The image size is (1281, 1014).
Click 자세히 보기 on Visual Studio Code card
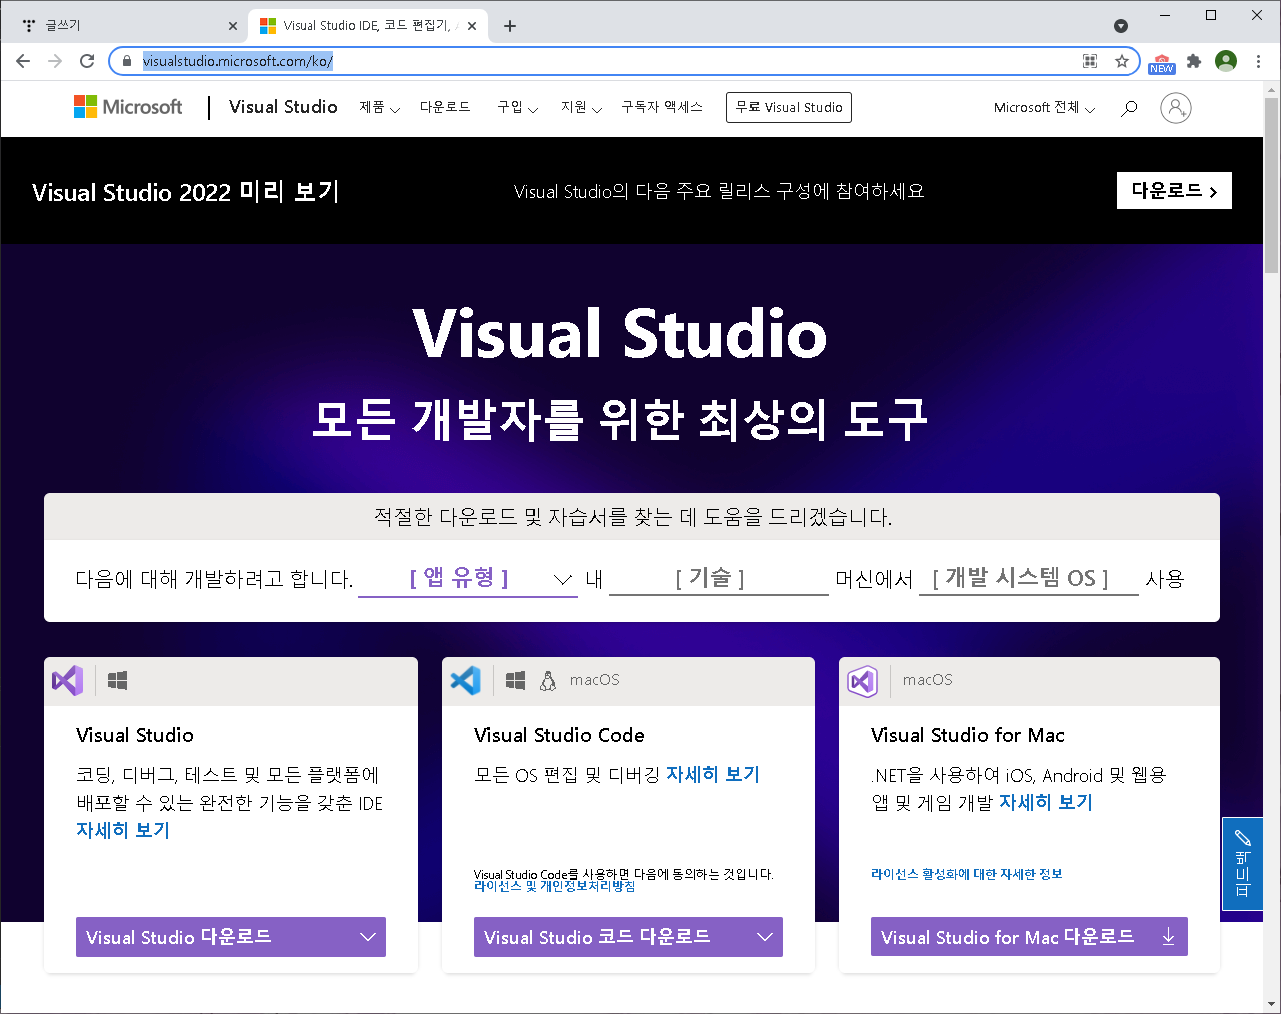(713, 774)
